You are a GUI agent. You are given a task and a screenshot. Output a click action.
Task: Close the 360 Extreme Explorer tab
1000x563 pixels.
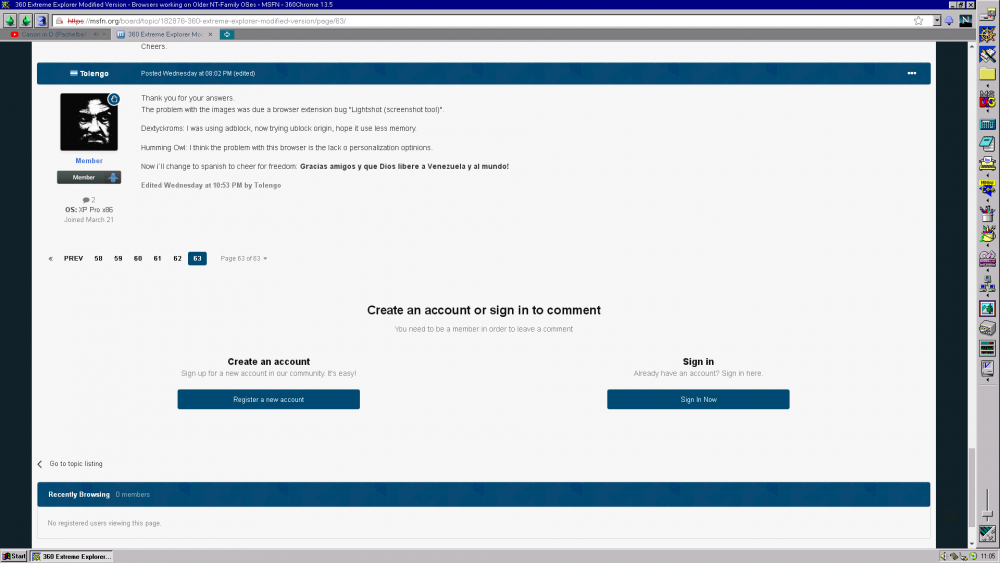tap(210, 34)
